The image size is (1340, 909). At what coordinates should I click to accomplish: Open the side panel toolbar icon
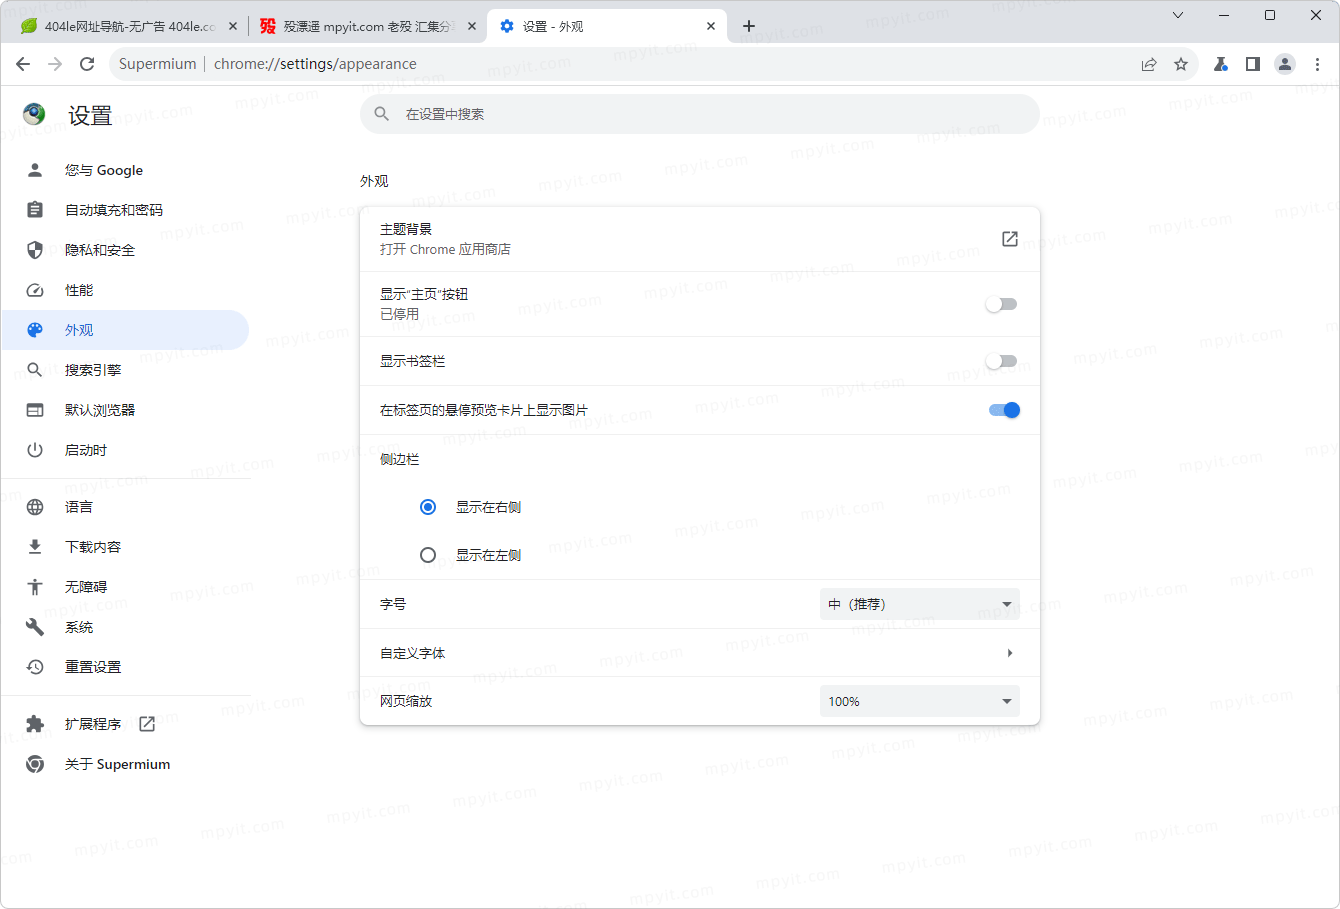click(x=1253, y=64)
